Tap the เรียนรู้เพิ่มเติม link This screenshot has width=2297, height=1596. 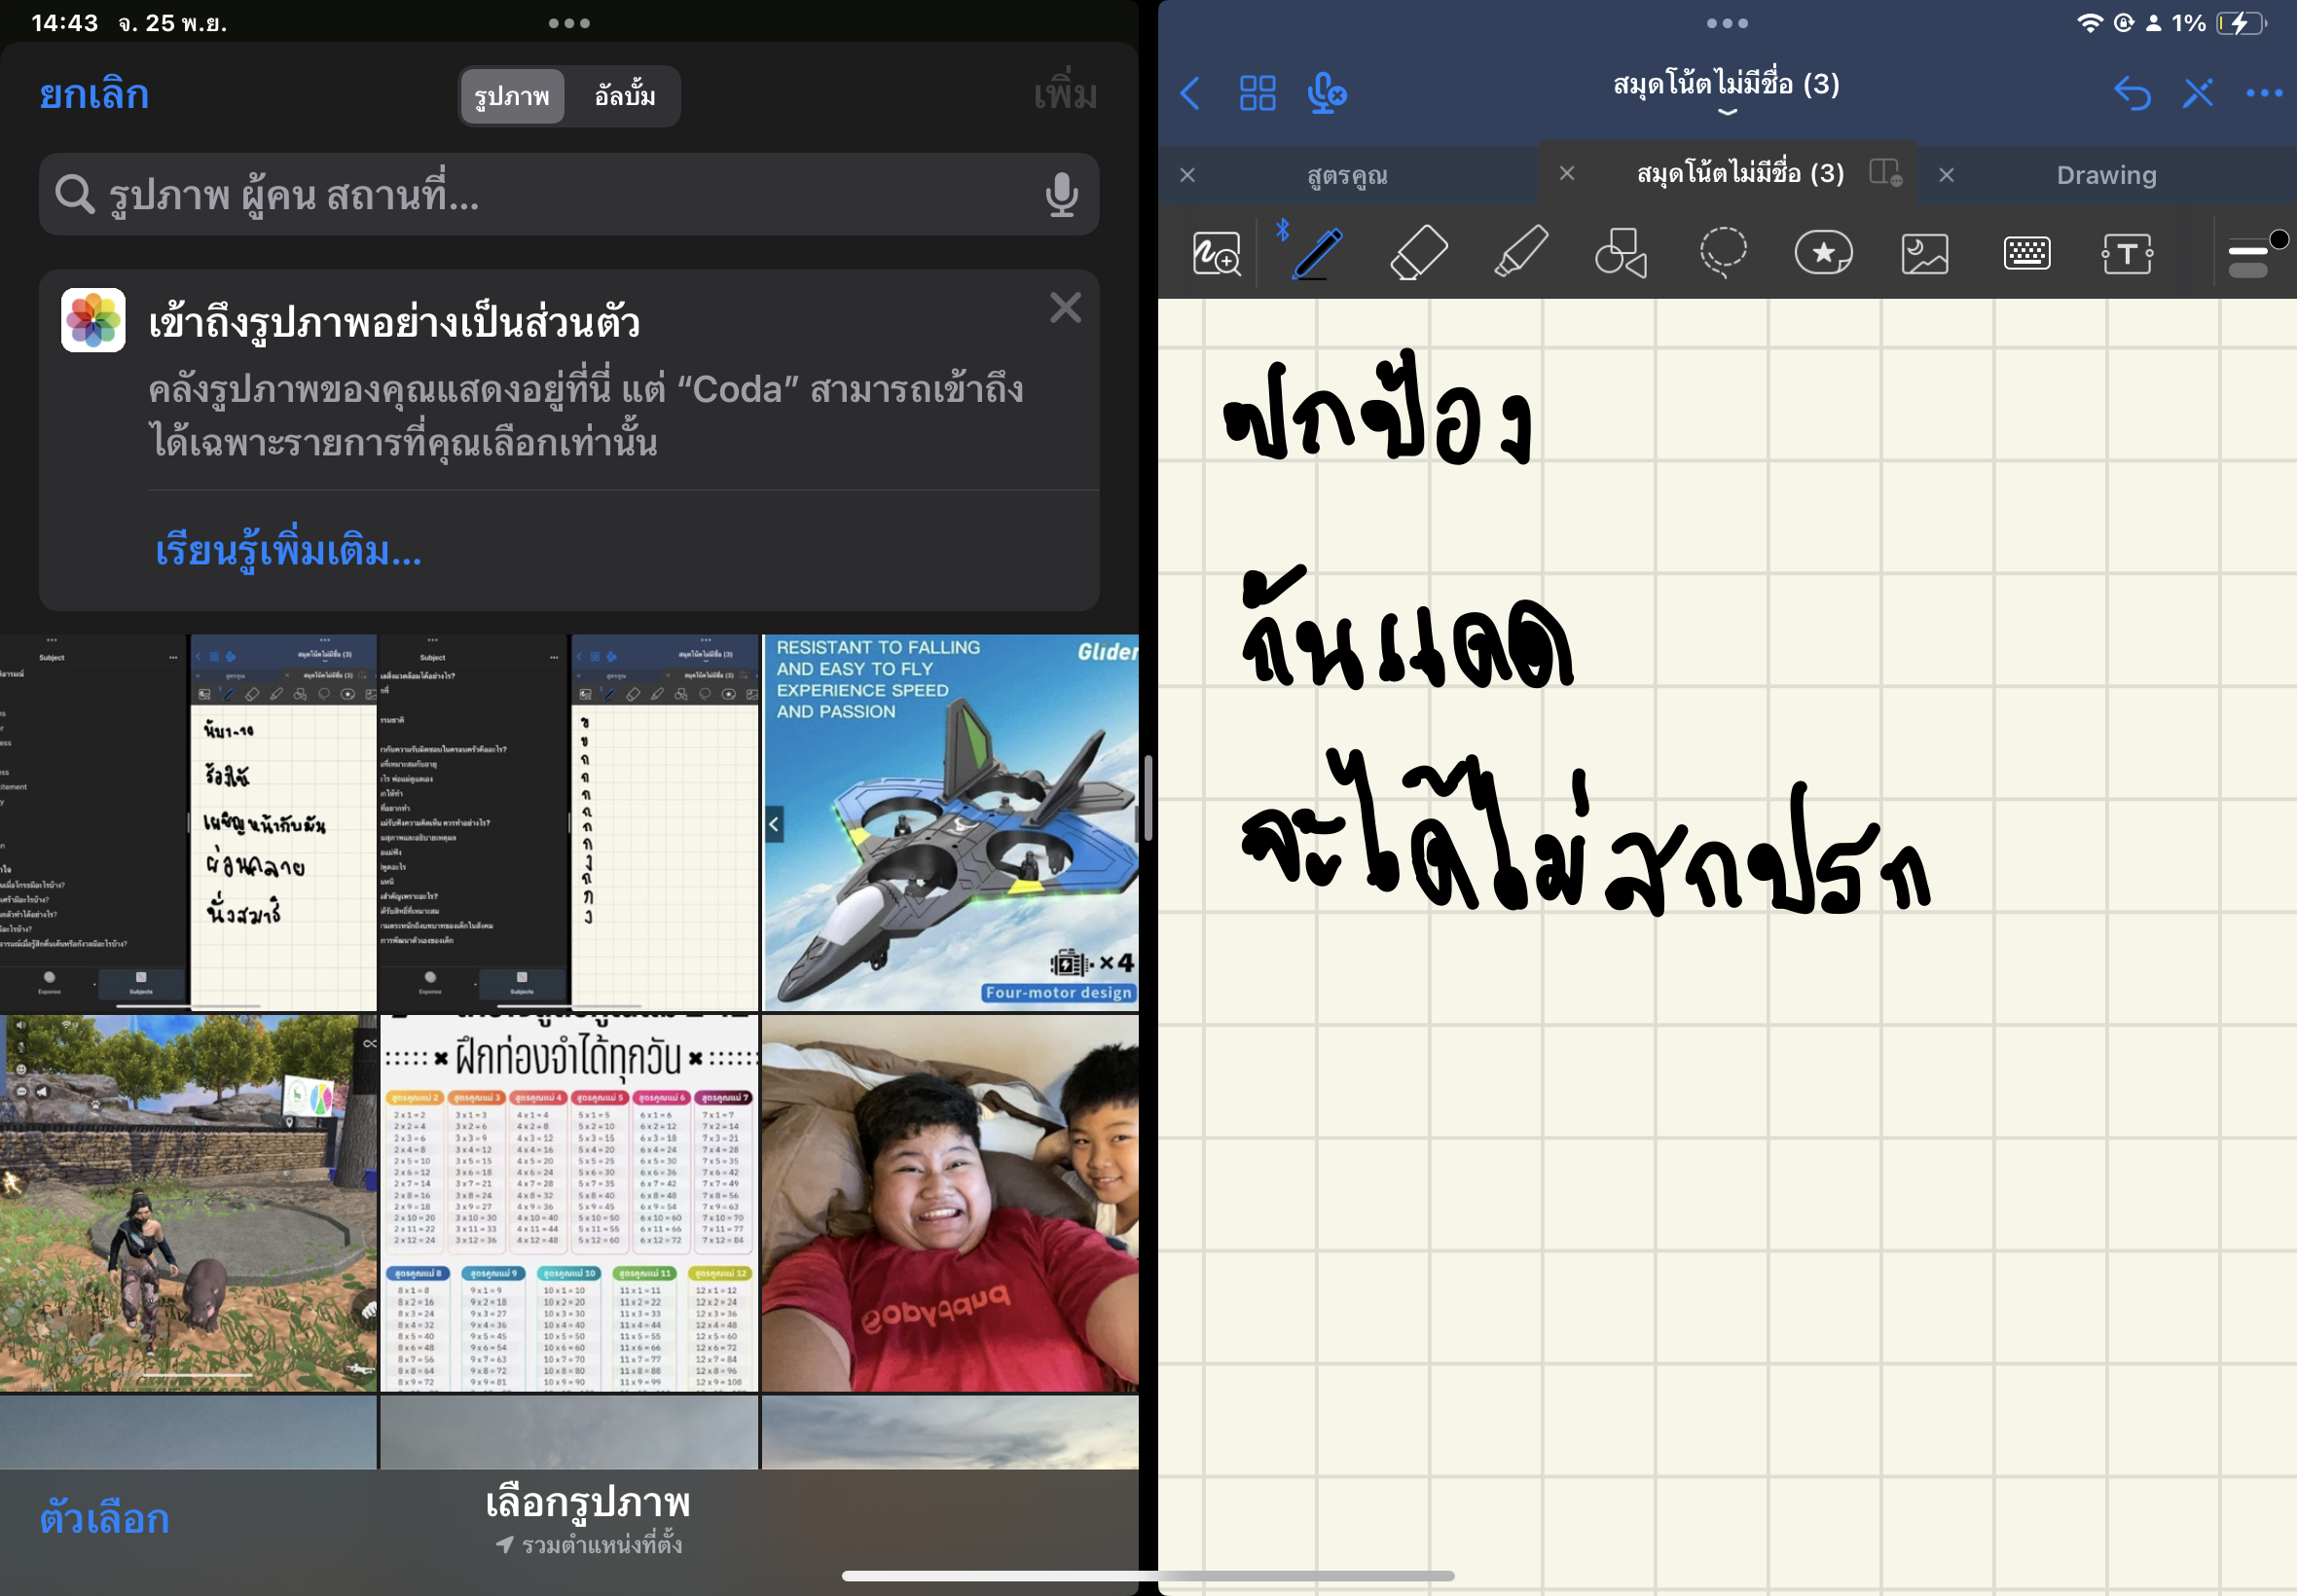point(287,551)
